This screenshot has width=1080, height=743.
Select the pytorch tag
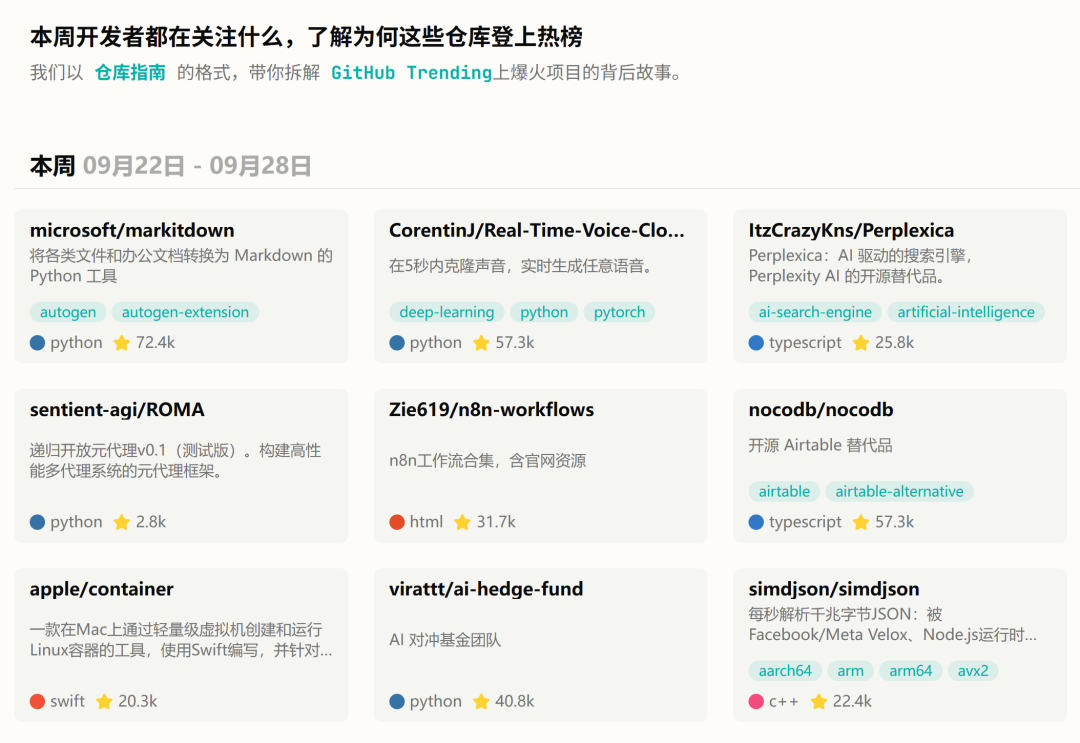(619, 312)
